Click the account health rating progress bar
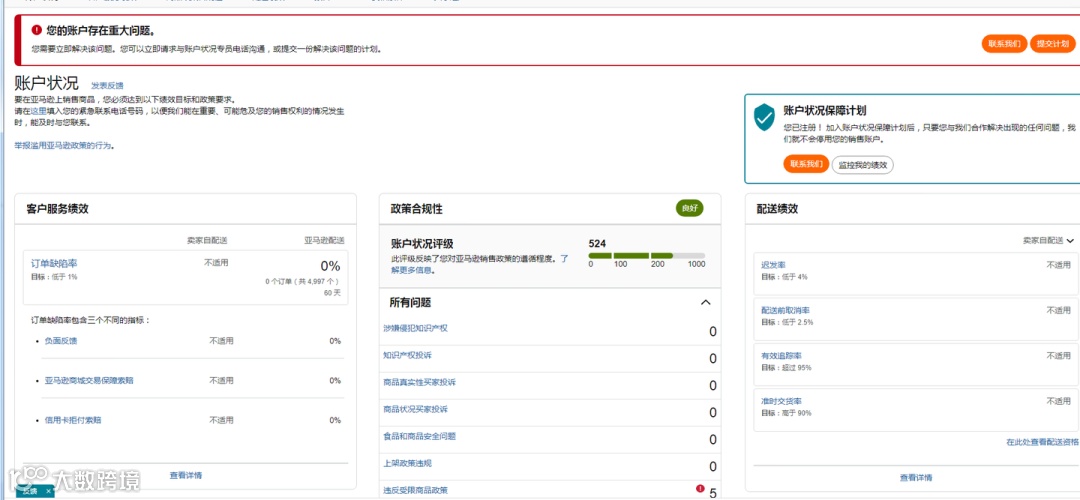Screen dimensions: 1080x500 [x=647, y=256]
